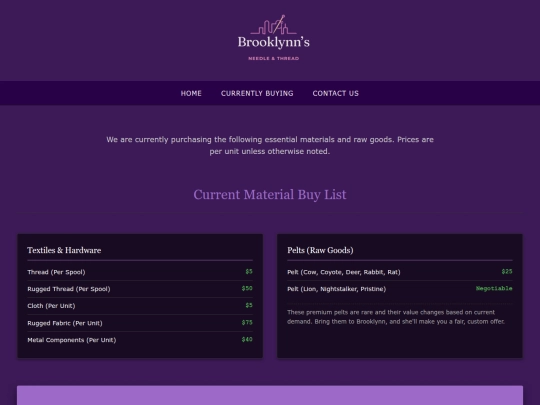Image resolution: width=540 pixels, height=405 pixels.
Task: Click the Pelts (Raw Goods) card title
Action: [x=320, y=250]
